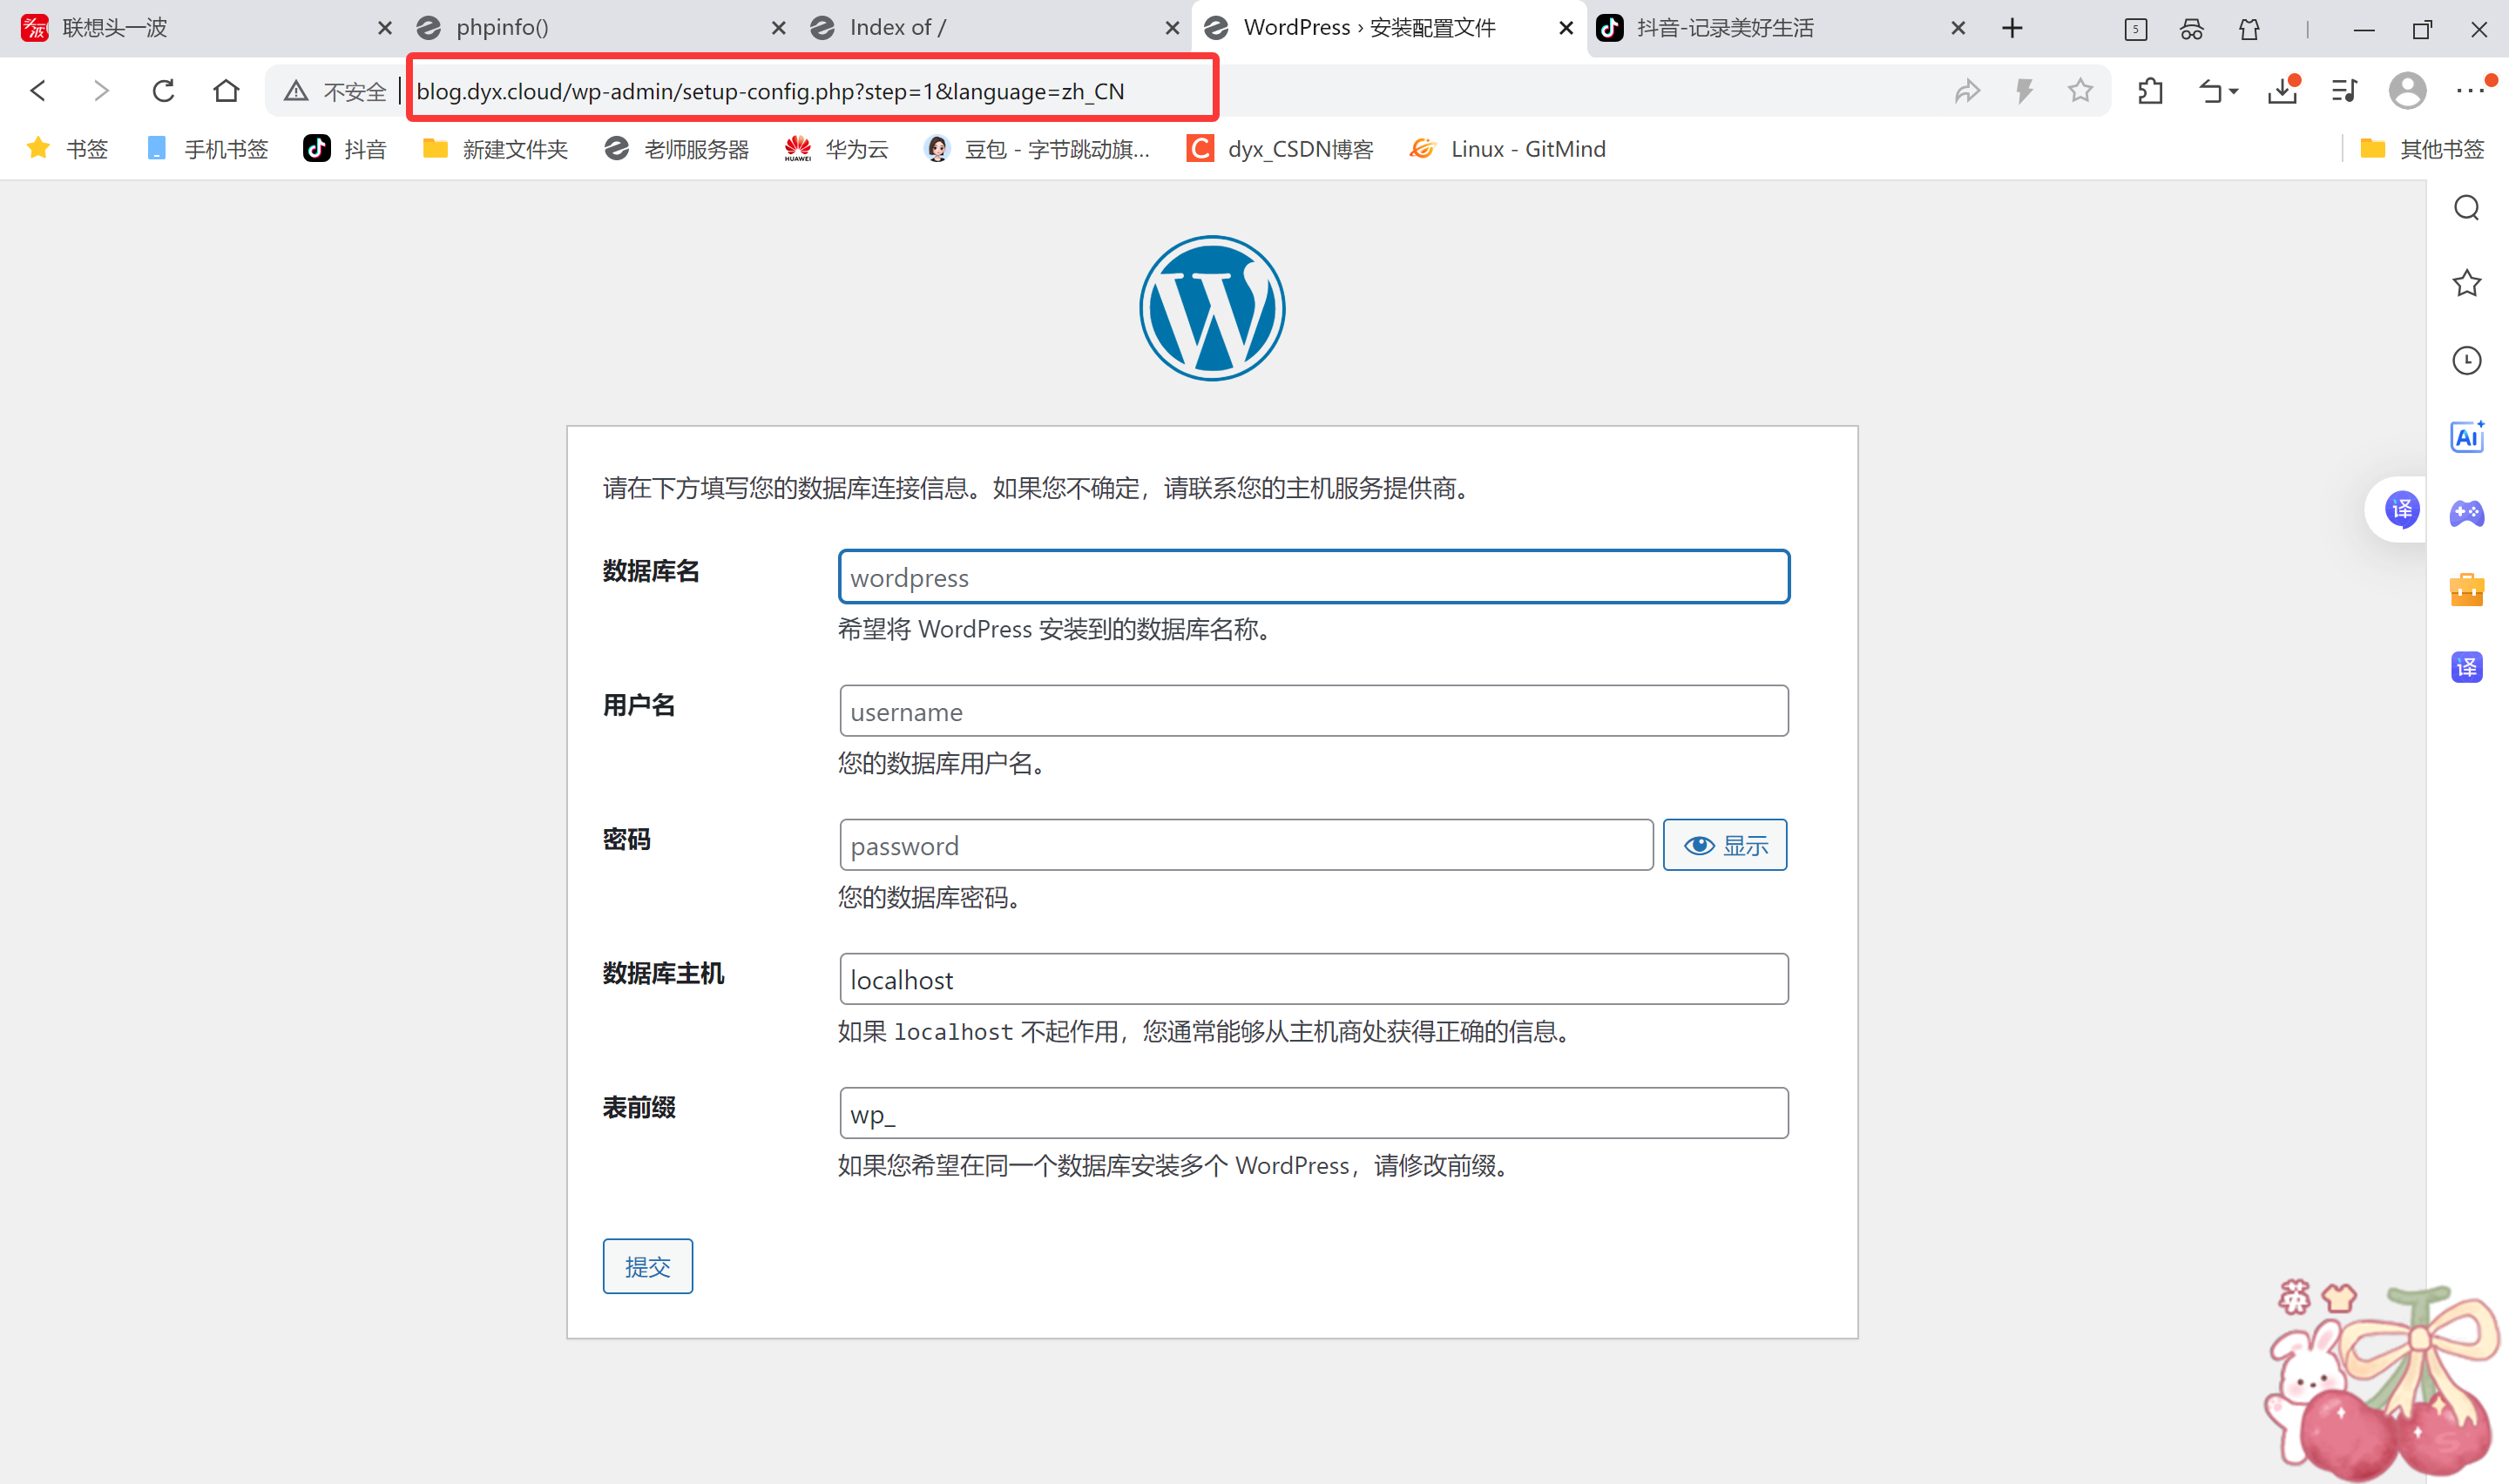
Task: Open the game controller sidebar icon
Action: pos(2466,513)
